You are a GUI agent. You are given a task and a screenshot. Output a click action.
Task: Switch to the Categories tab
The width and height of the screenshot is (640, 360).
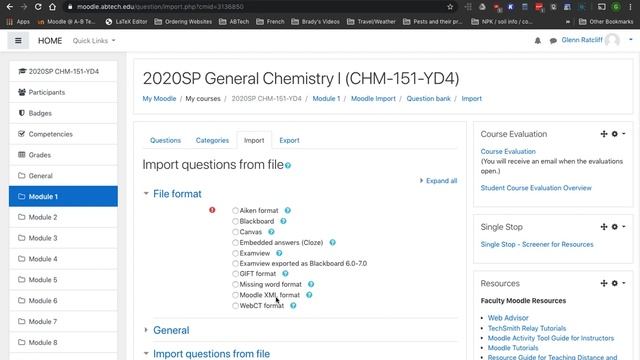tap(212, 140)
